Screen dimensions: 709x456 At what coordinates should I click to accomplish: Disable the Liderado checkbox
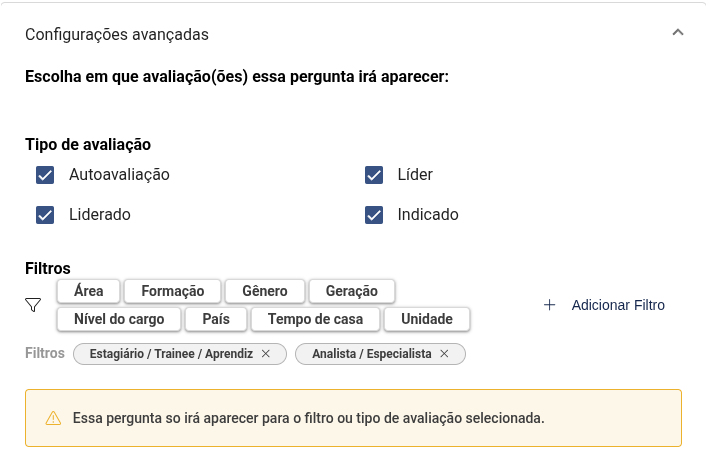tap(45, 215)
